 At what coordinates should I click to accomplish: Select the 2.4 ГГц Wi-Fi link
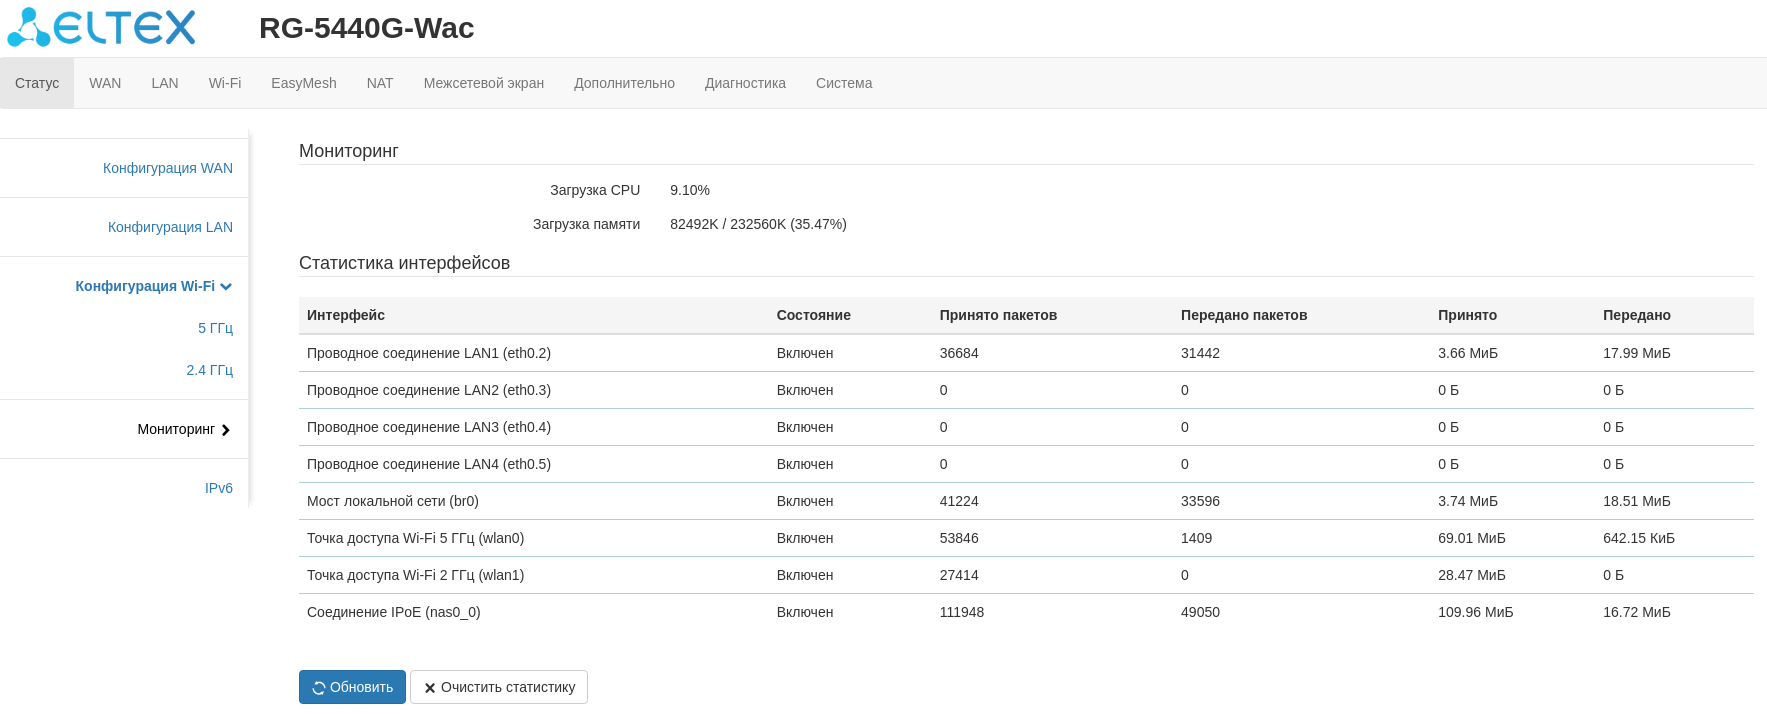pos(209,370)
